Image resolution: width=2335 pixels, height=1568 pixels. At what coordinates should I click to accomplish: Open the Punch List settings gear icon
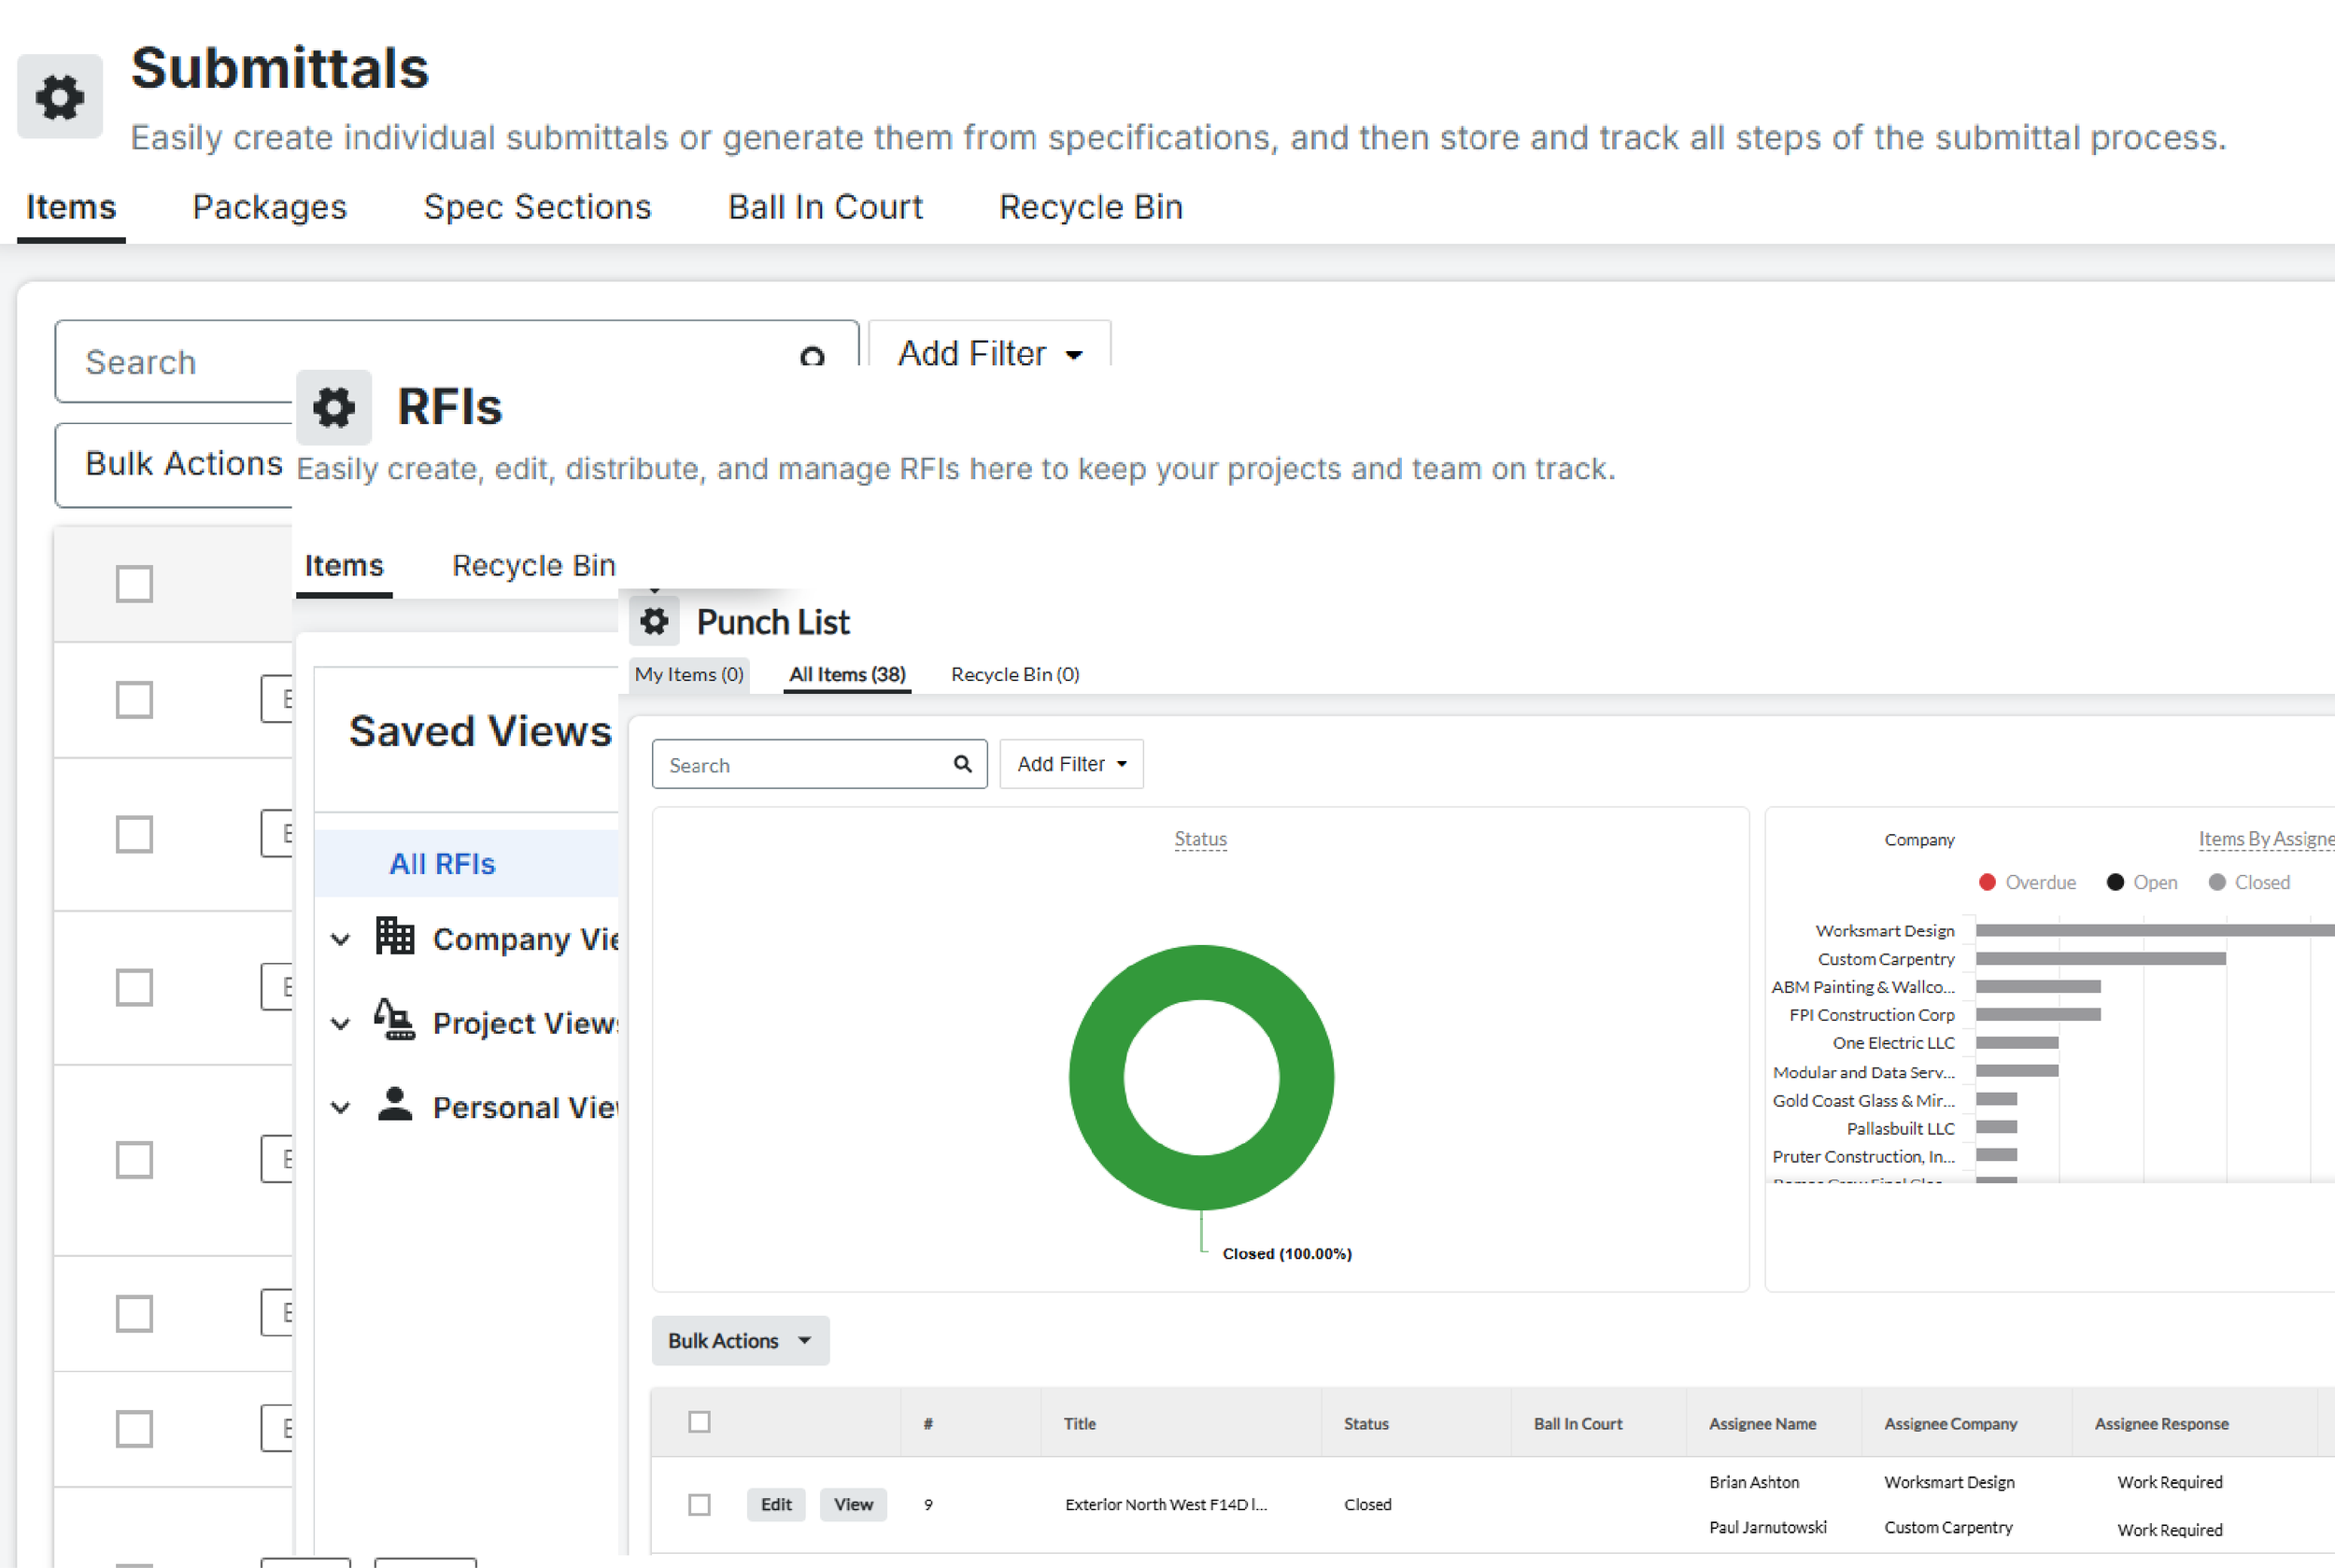click(x=654, y=621)
